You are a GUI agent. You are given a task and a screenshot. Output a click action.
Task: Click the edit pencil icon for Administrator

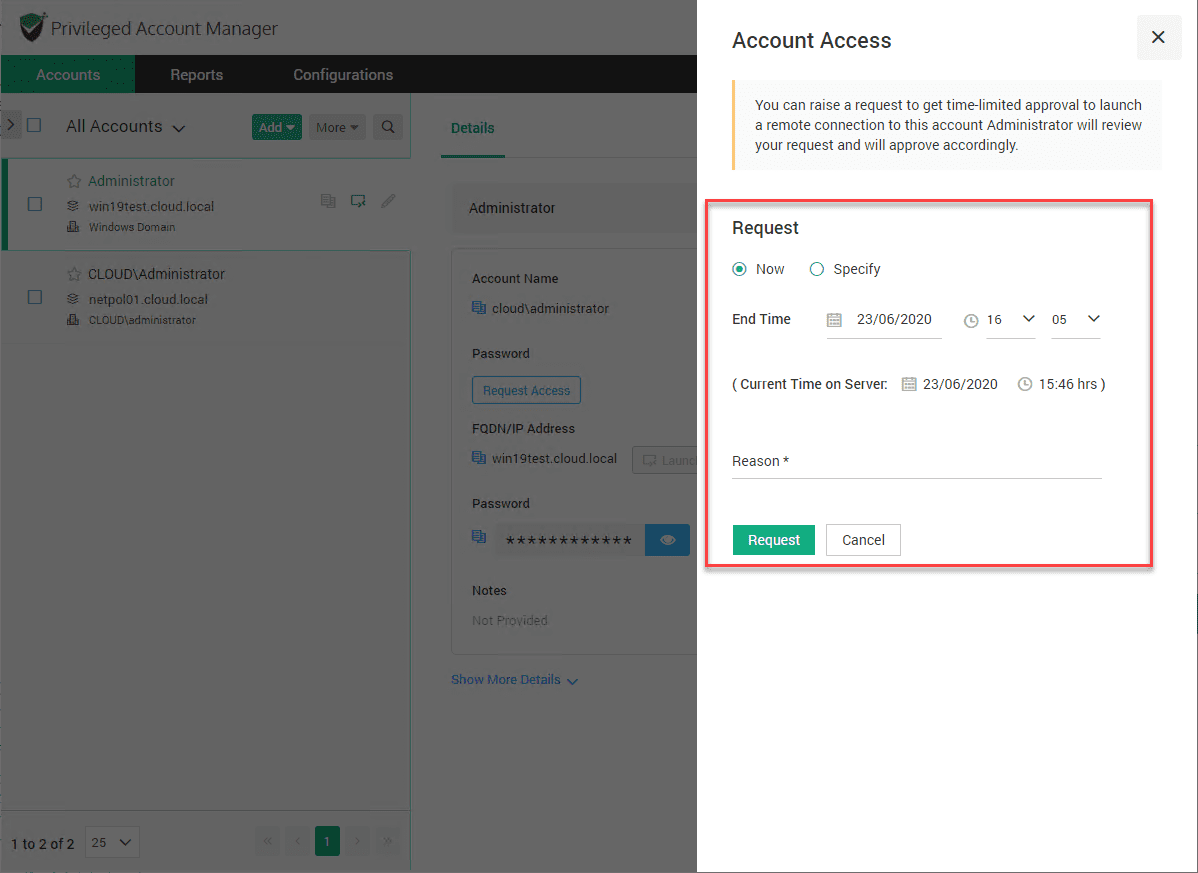click(x=388, y=201)
